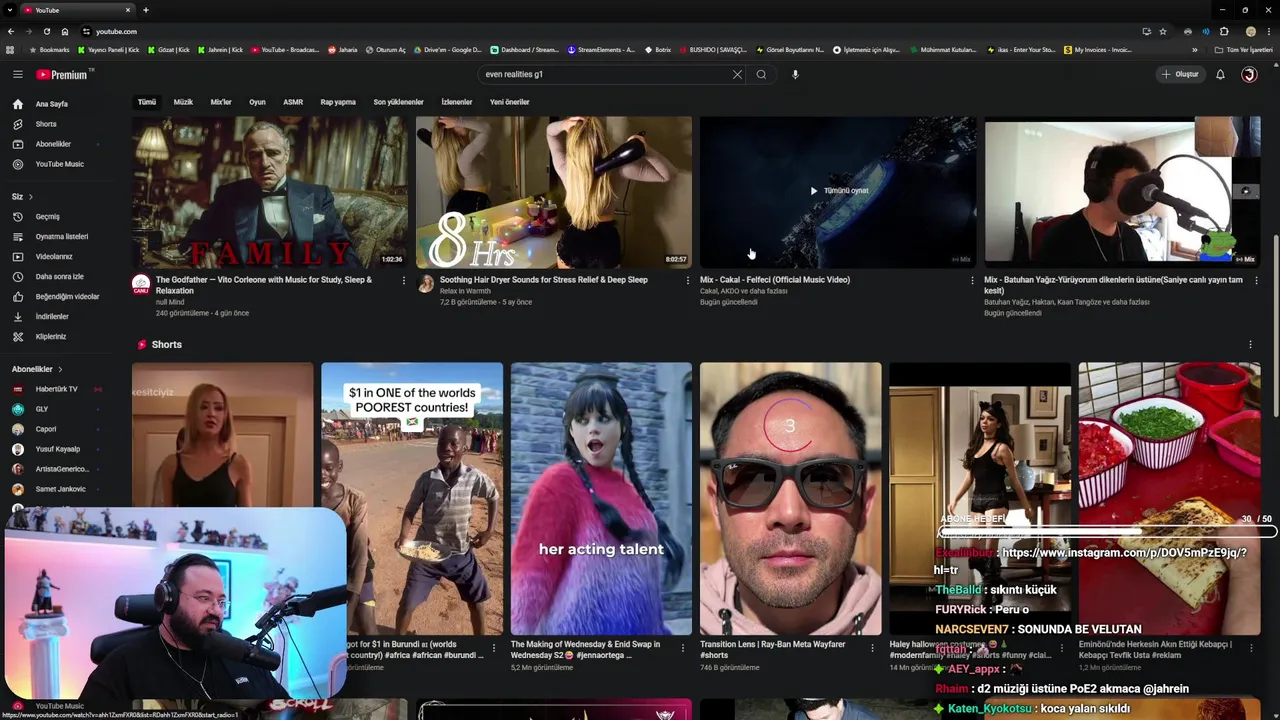This screenshot has width=1280, height=720.
Task: Open Batuhan Yağız mix thumbnail
Action: point(1122,192)
